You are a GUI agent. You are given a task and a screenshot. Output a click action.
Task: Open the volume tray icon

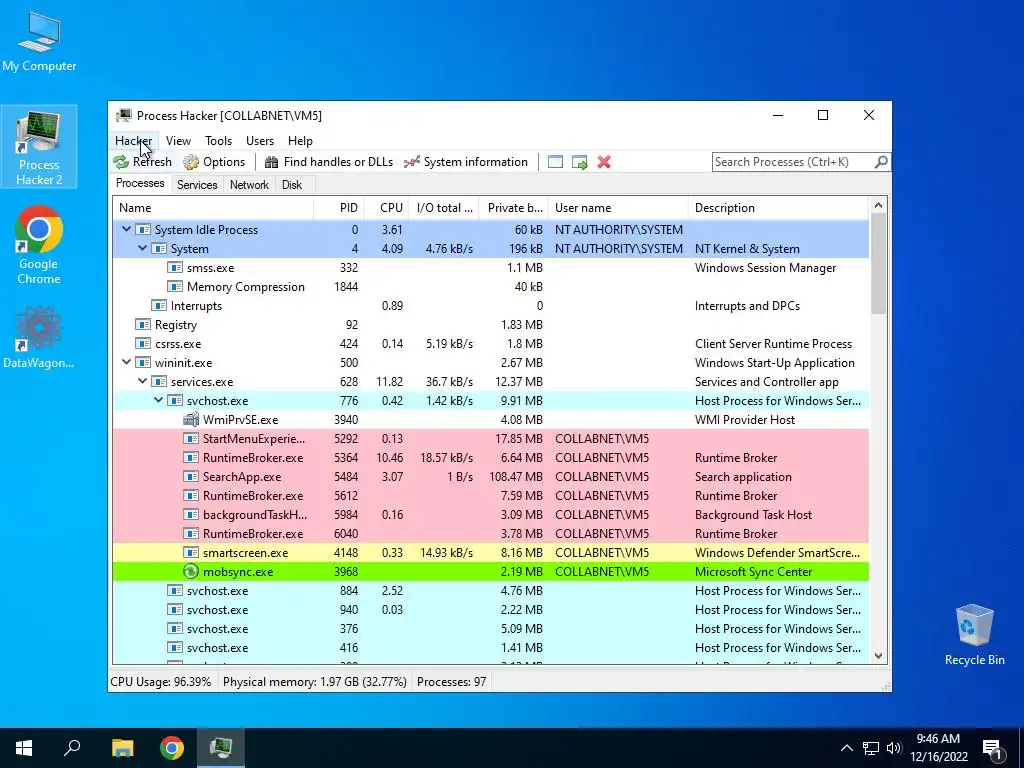point(894,748)
